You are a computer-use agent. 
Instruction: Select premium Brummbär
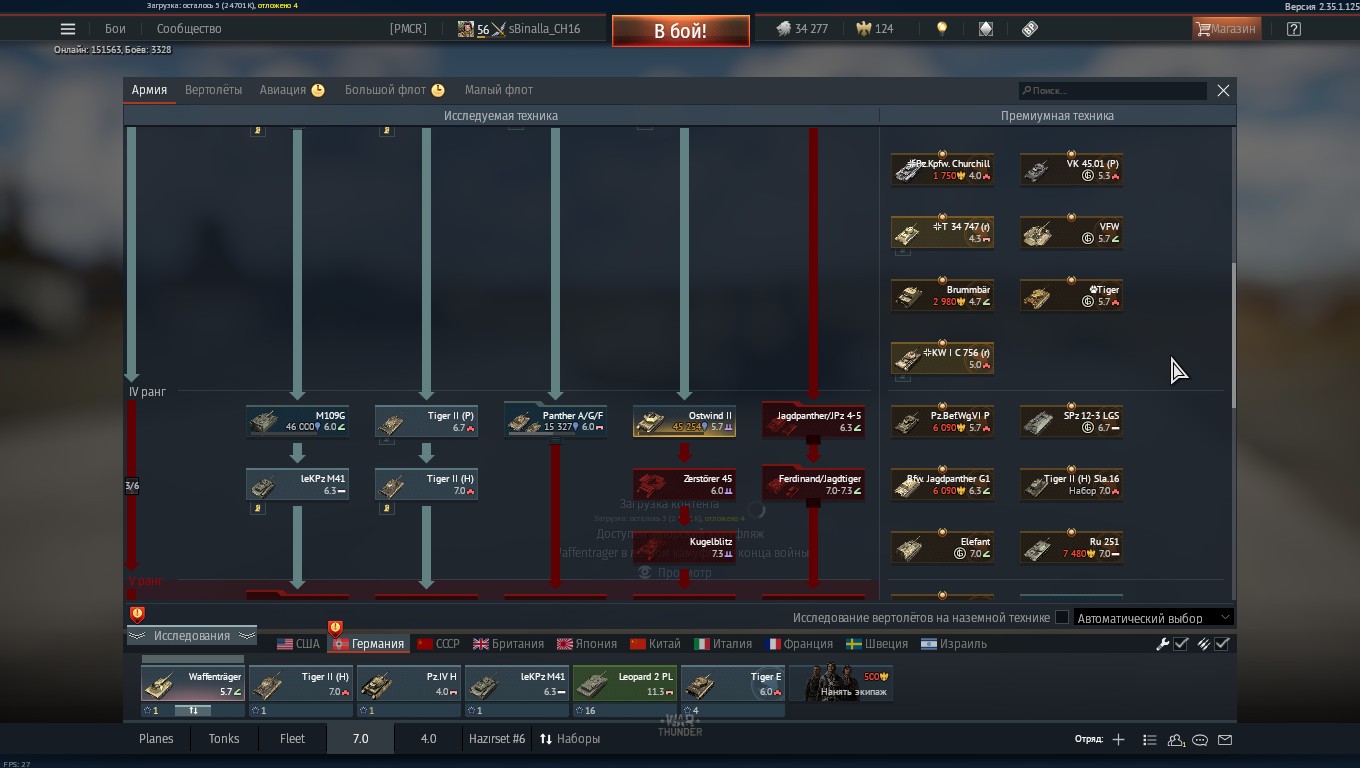pos(942,295)
